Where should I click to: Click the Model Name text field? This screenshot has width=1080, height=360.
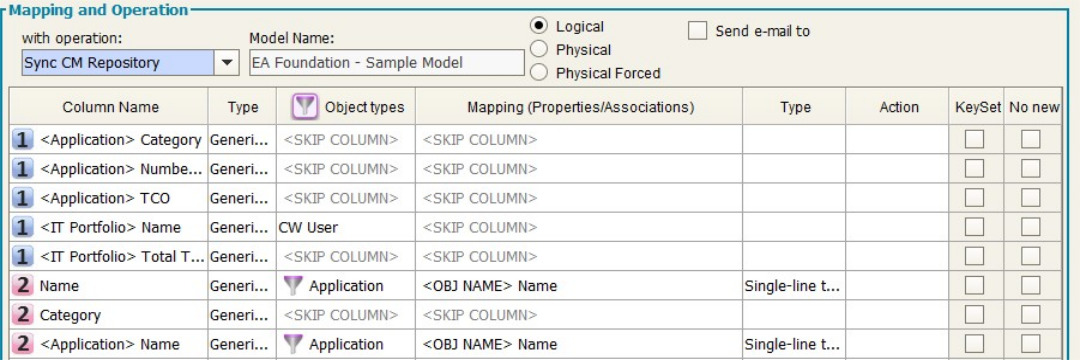(386, 63)
